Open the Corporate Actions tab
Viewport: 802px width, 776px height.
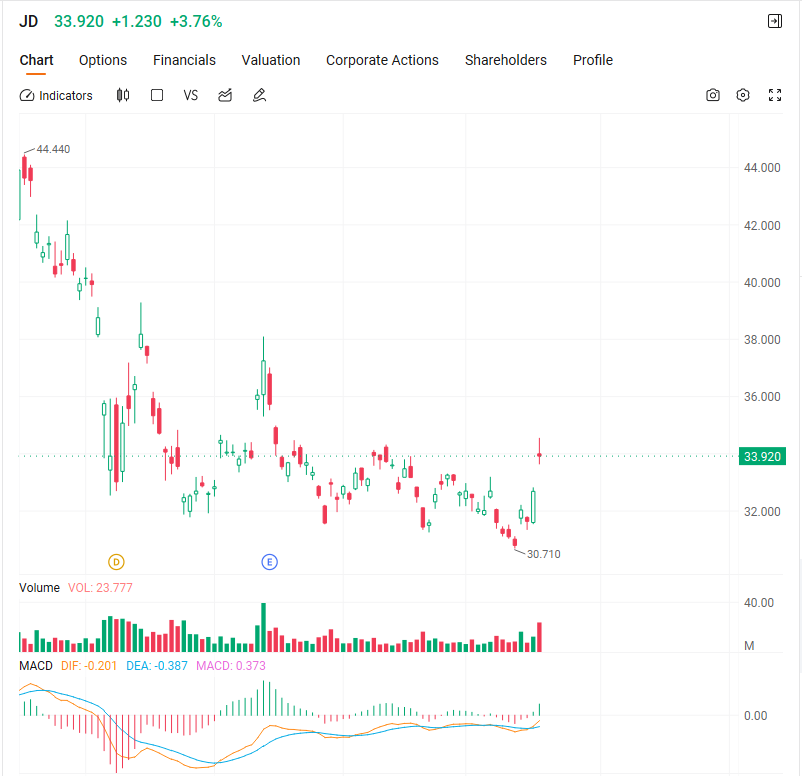coord(382,60)
